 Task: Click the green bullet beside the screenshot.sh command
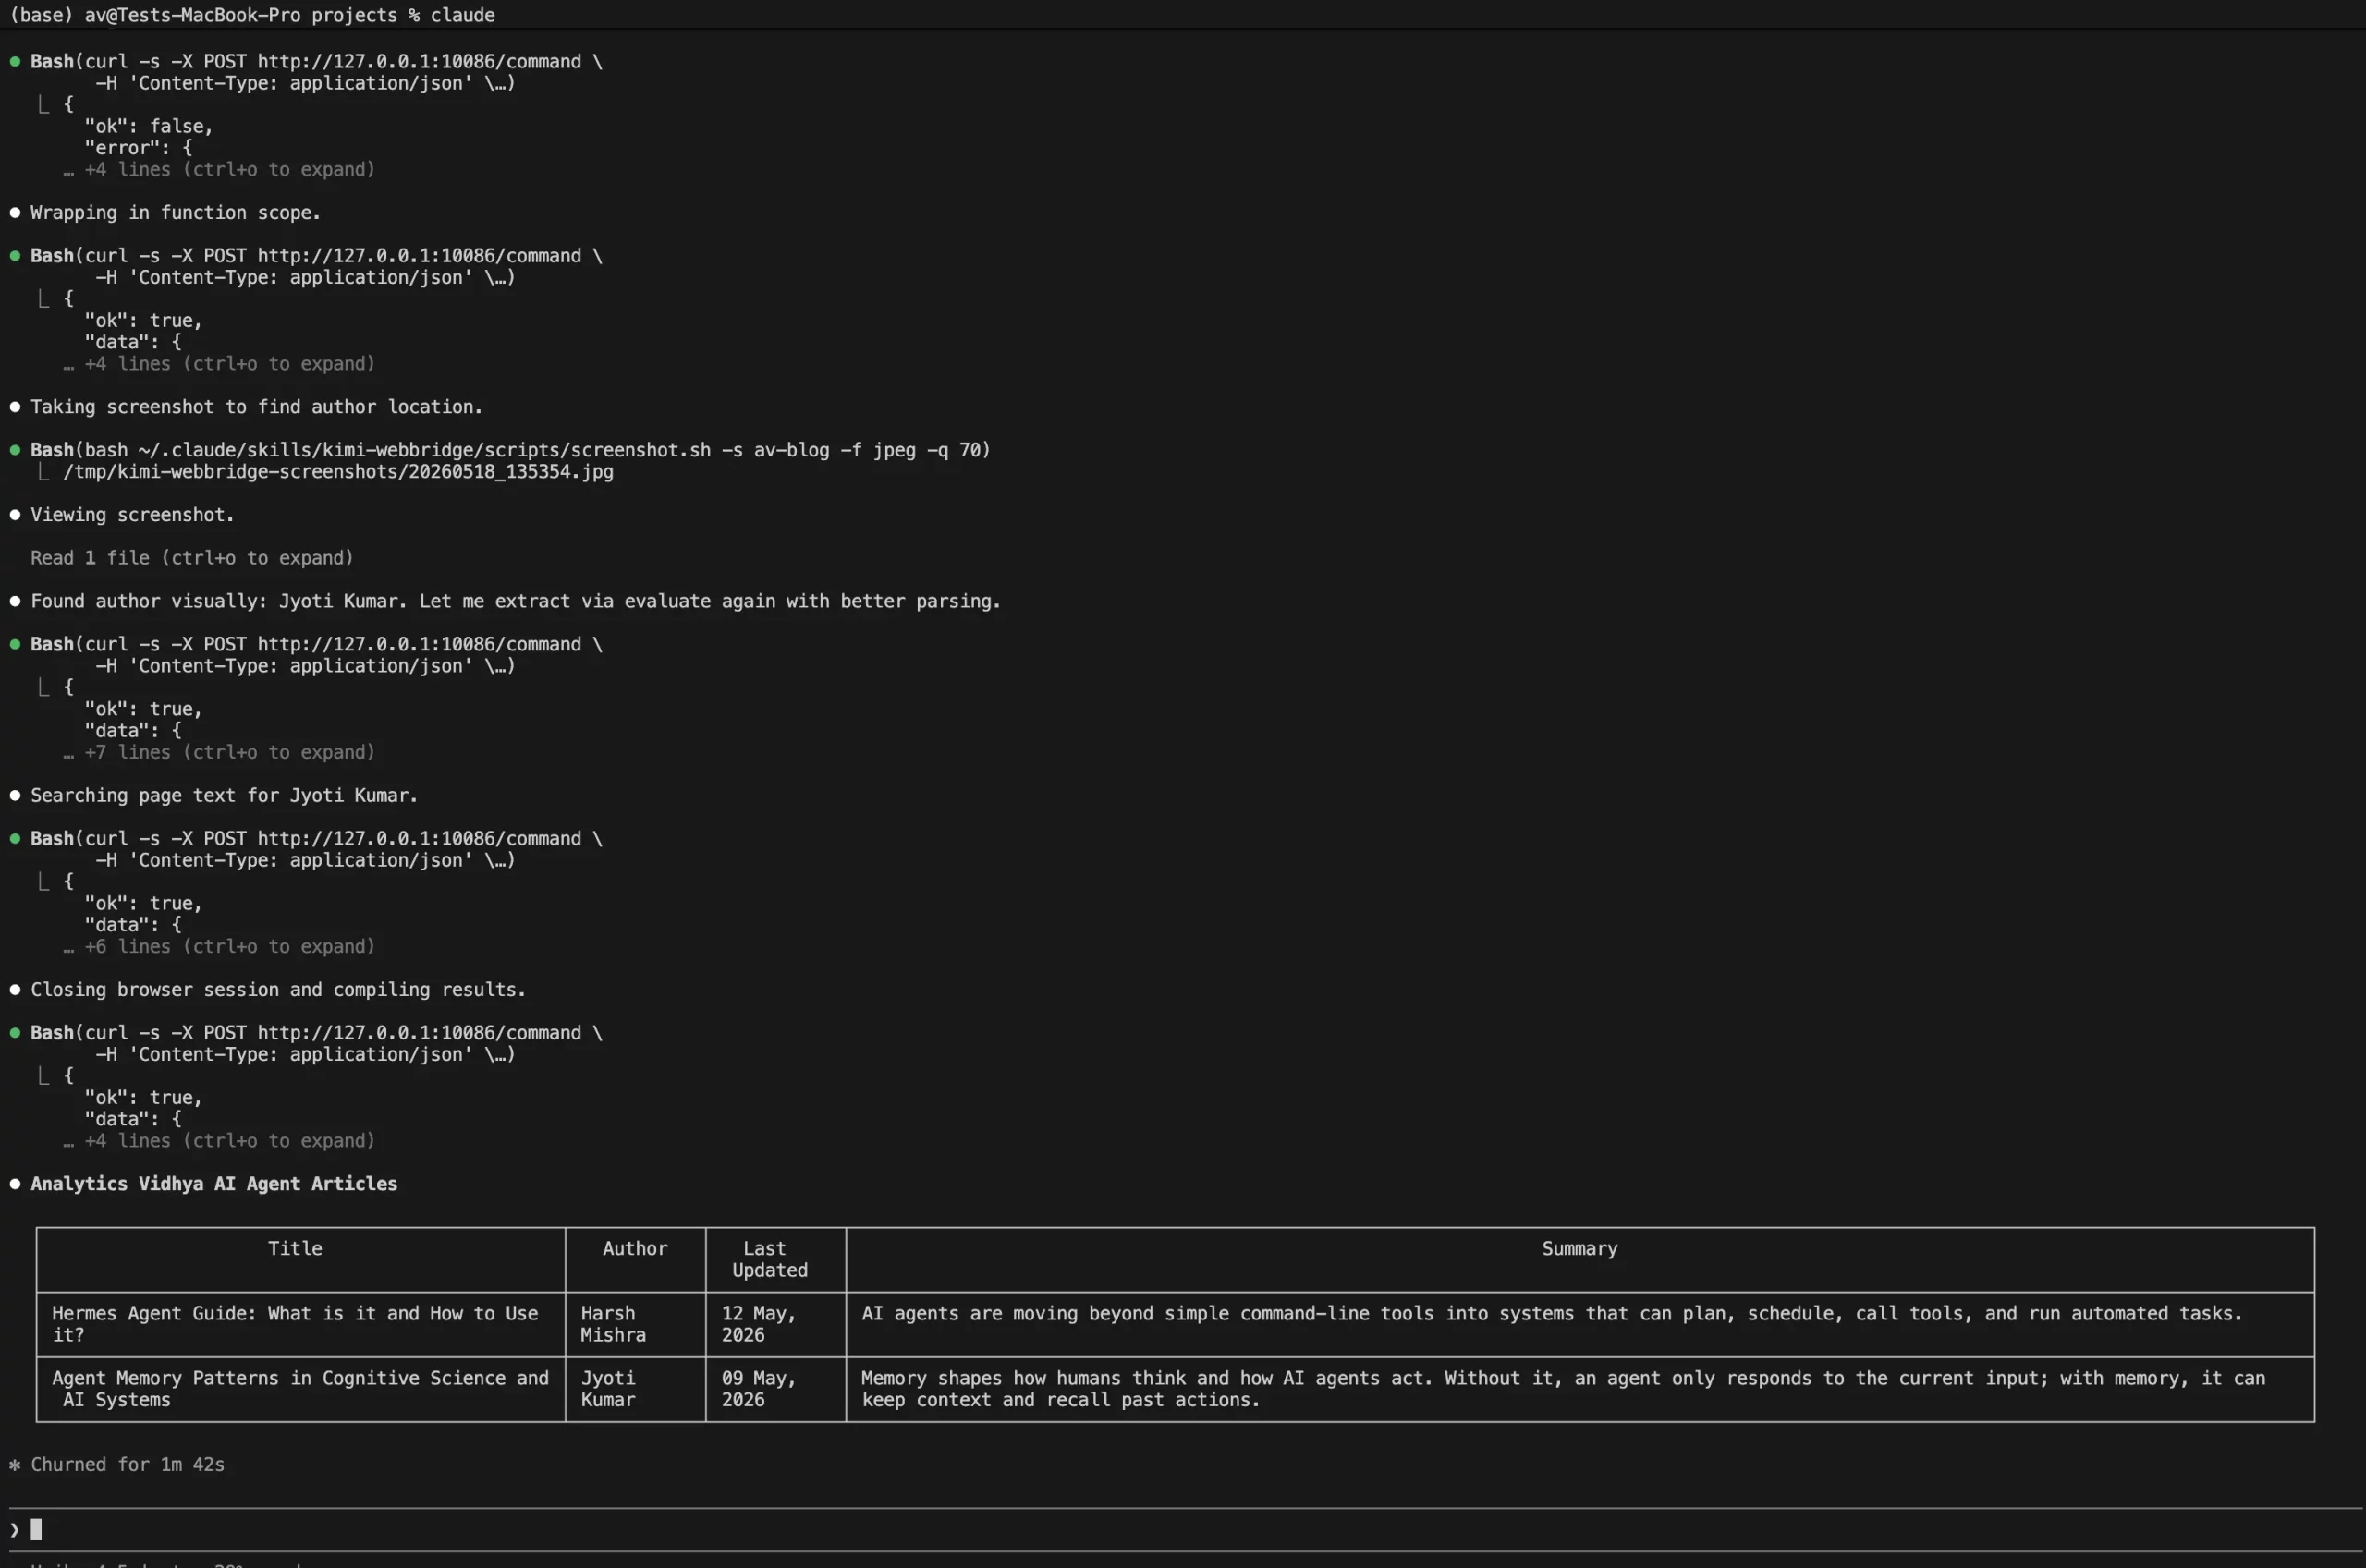coord(15,450)
